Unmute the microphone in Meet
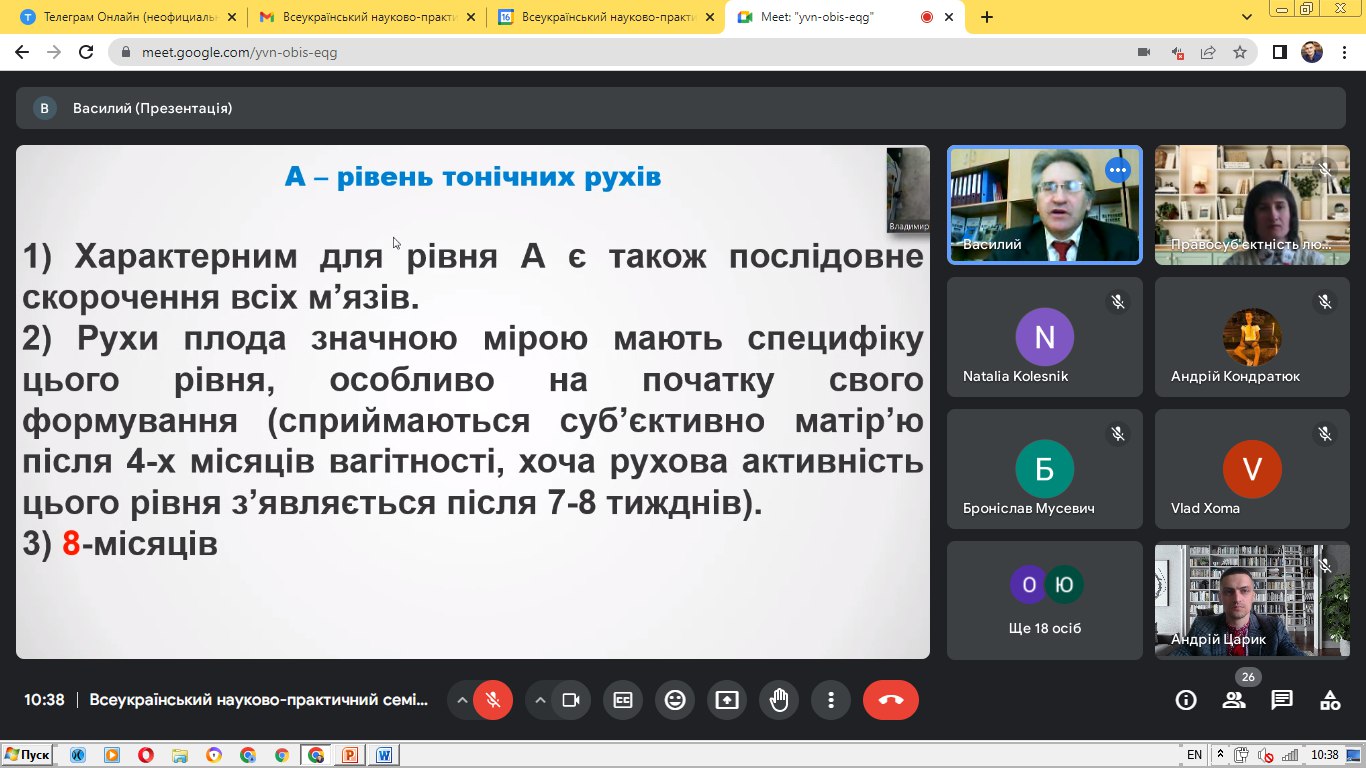This screenshot has height=768, width=1366. click(x=492, y=700)
